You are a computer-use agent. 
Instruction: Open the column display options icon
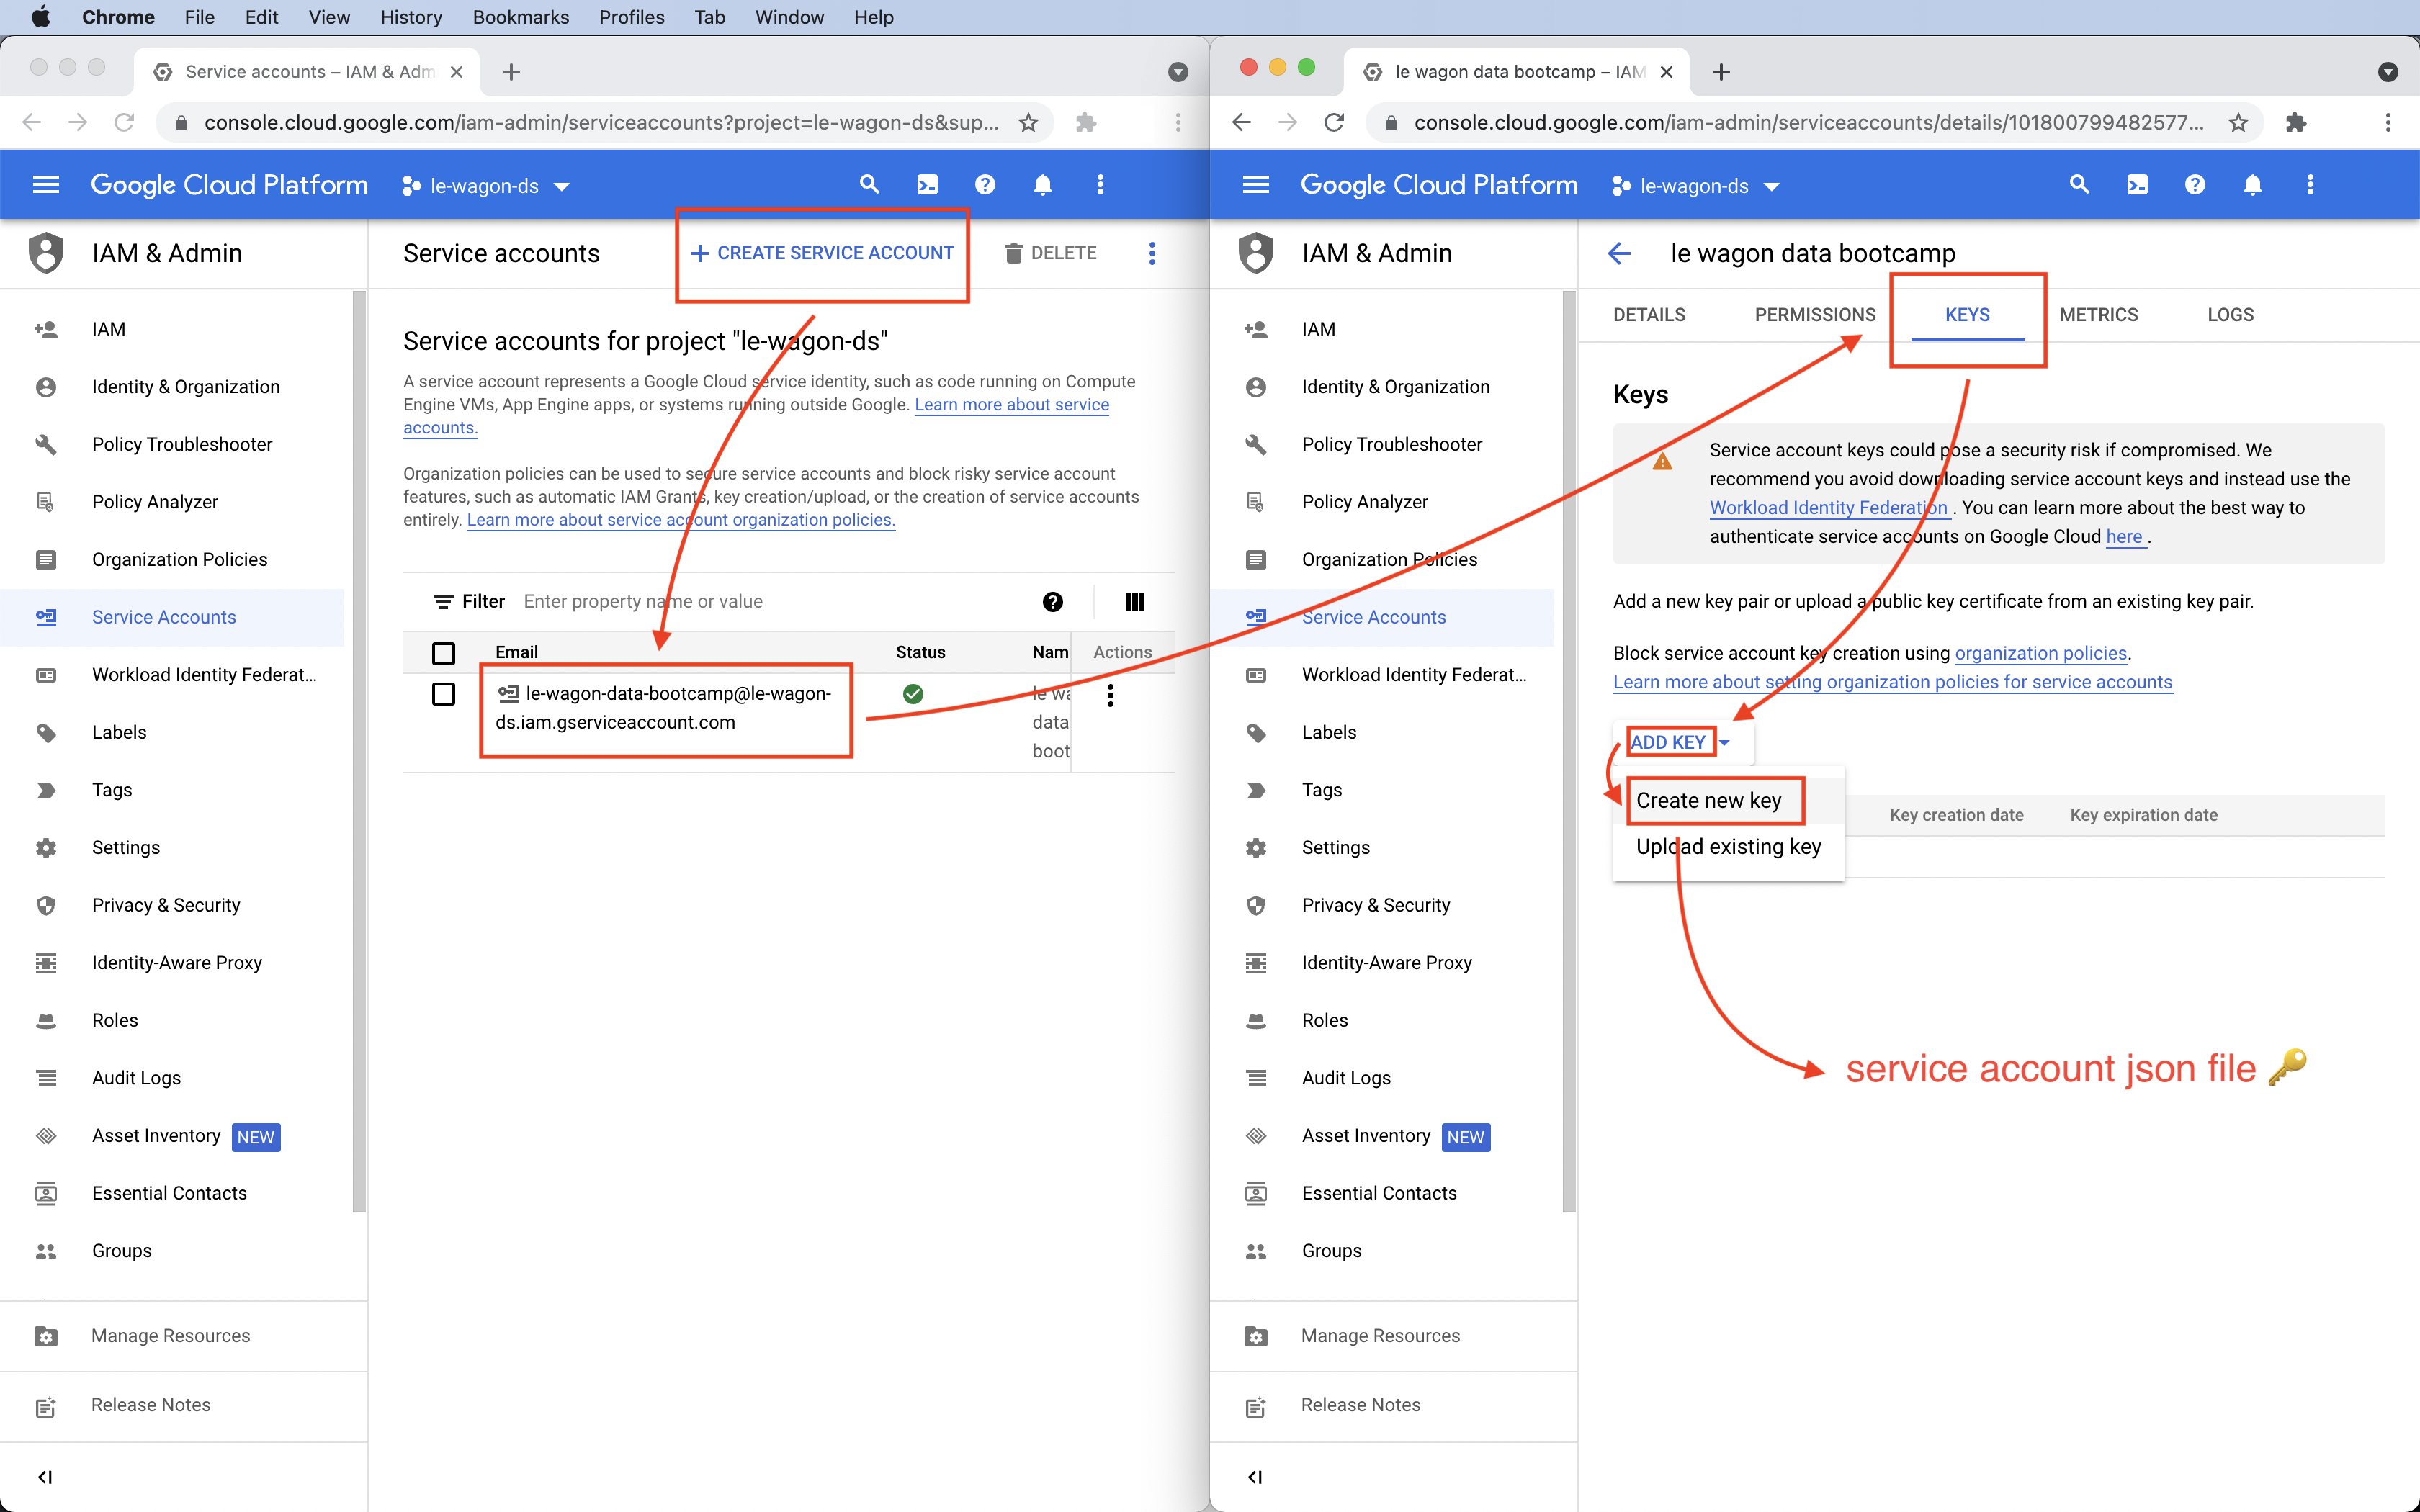[x=1134, y=602]
